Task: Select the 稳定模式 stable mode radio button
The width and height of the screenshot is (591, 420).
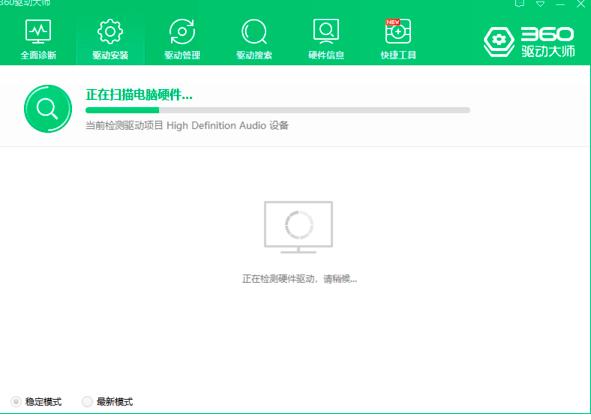Action: click(16, 402)
